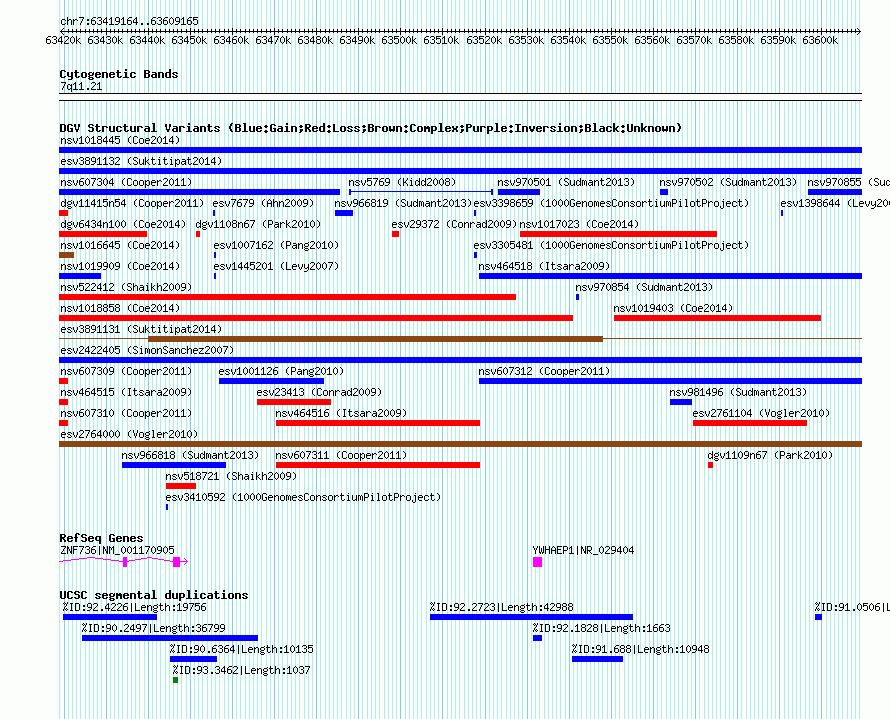This screenshot has width=890, height=719.
Task: Click the RefSeq Genes track title
Action: (x=101, y=538)
